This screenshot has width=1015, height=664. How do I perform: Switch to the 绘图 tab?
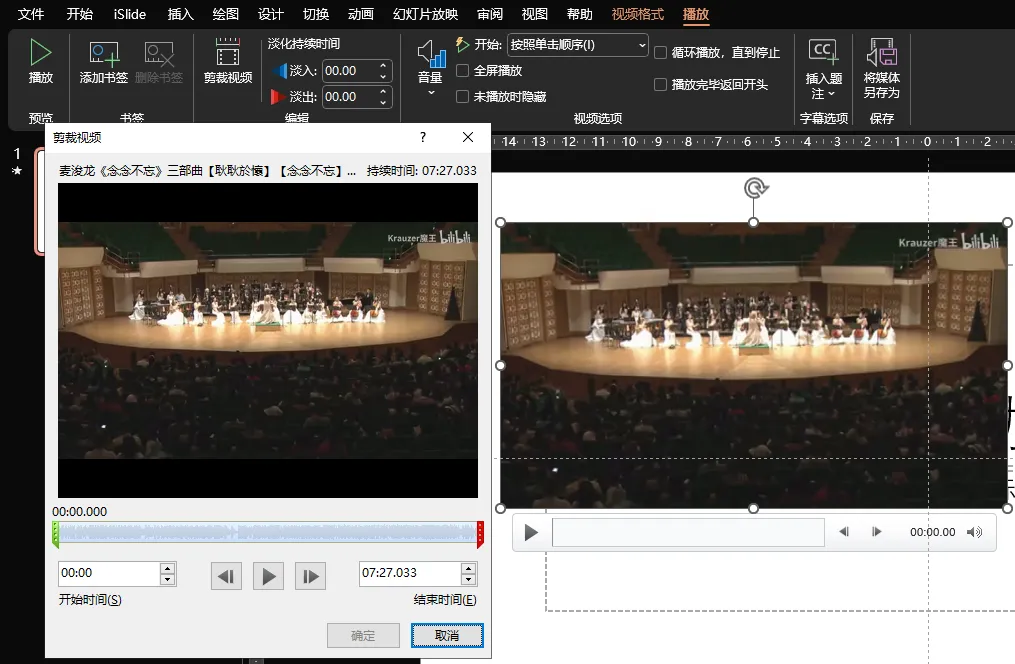[225, 14]
